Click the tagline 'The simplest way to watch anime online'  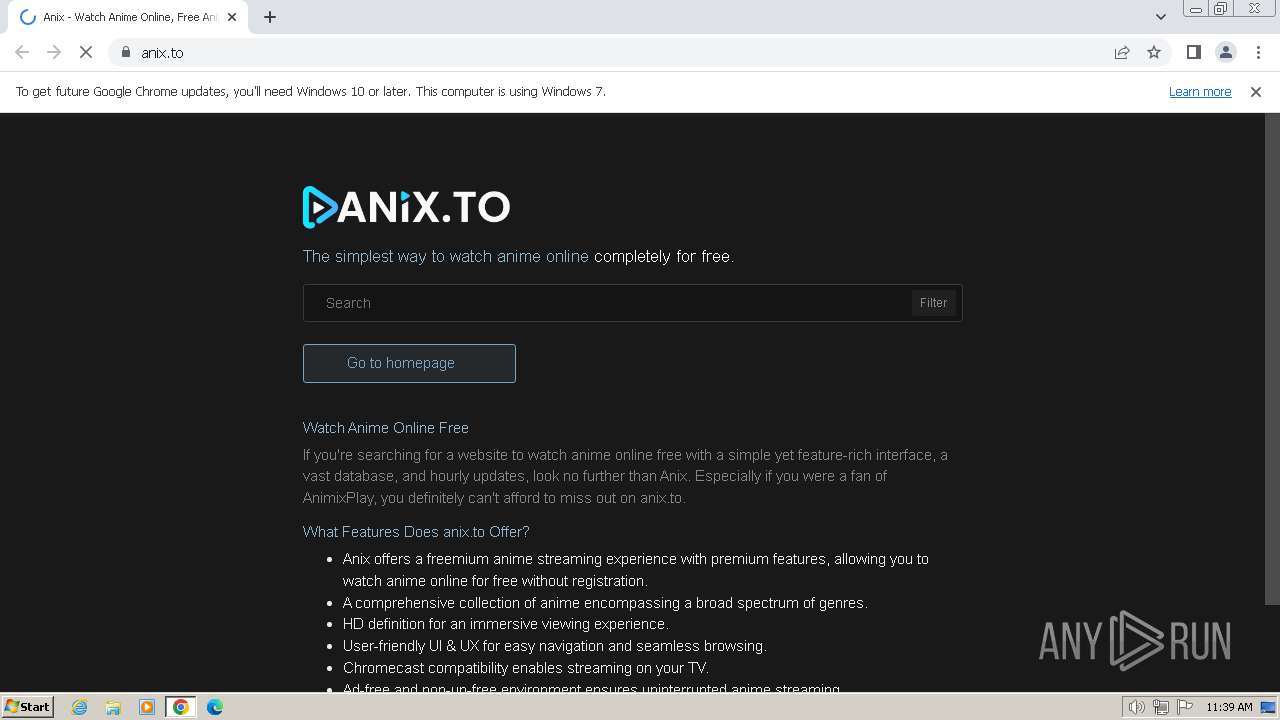pyautogui.click(x=446, y=256)
